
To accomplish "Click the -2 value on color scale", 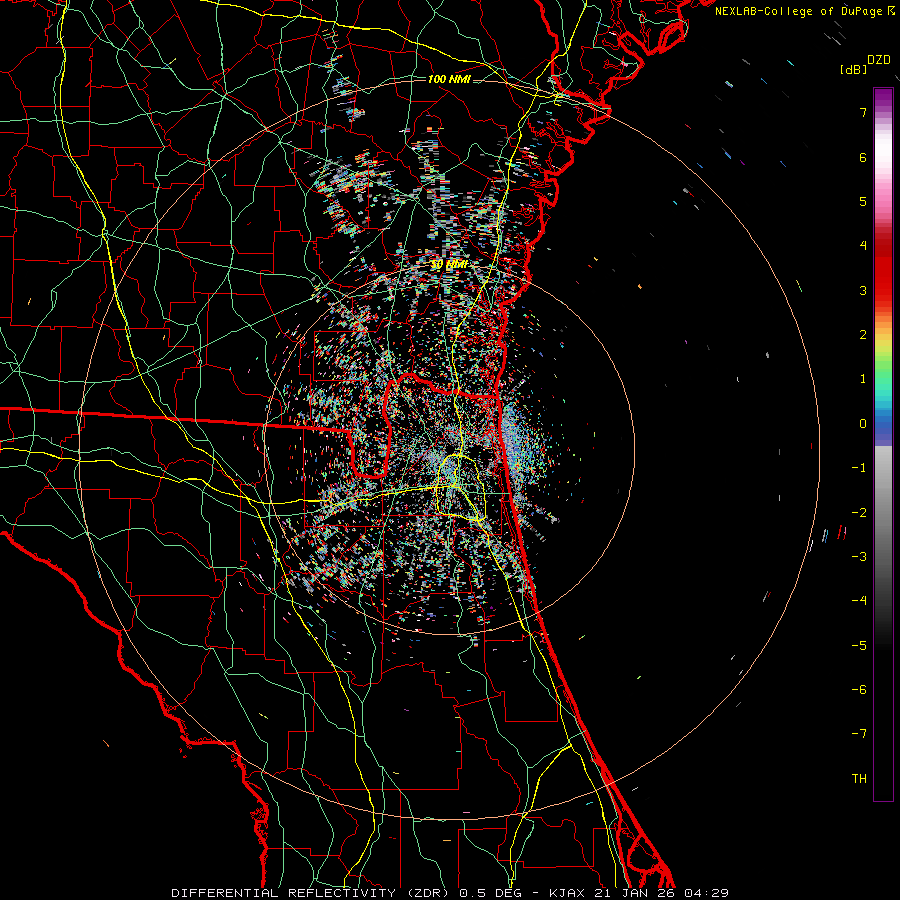I will coord(859,513).
